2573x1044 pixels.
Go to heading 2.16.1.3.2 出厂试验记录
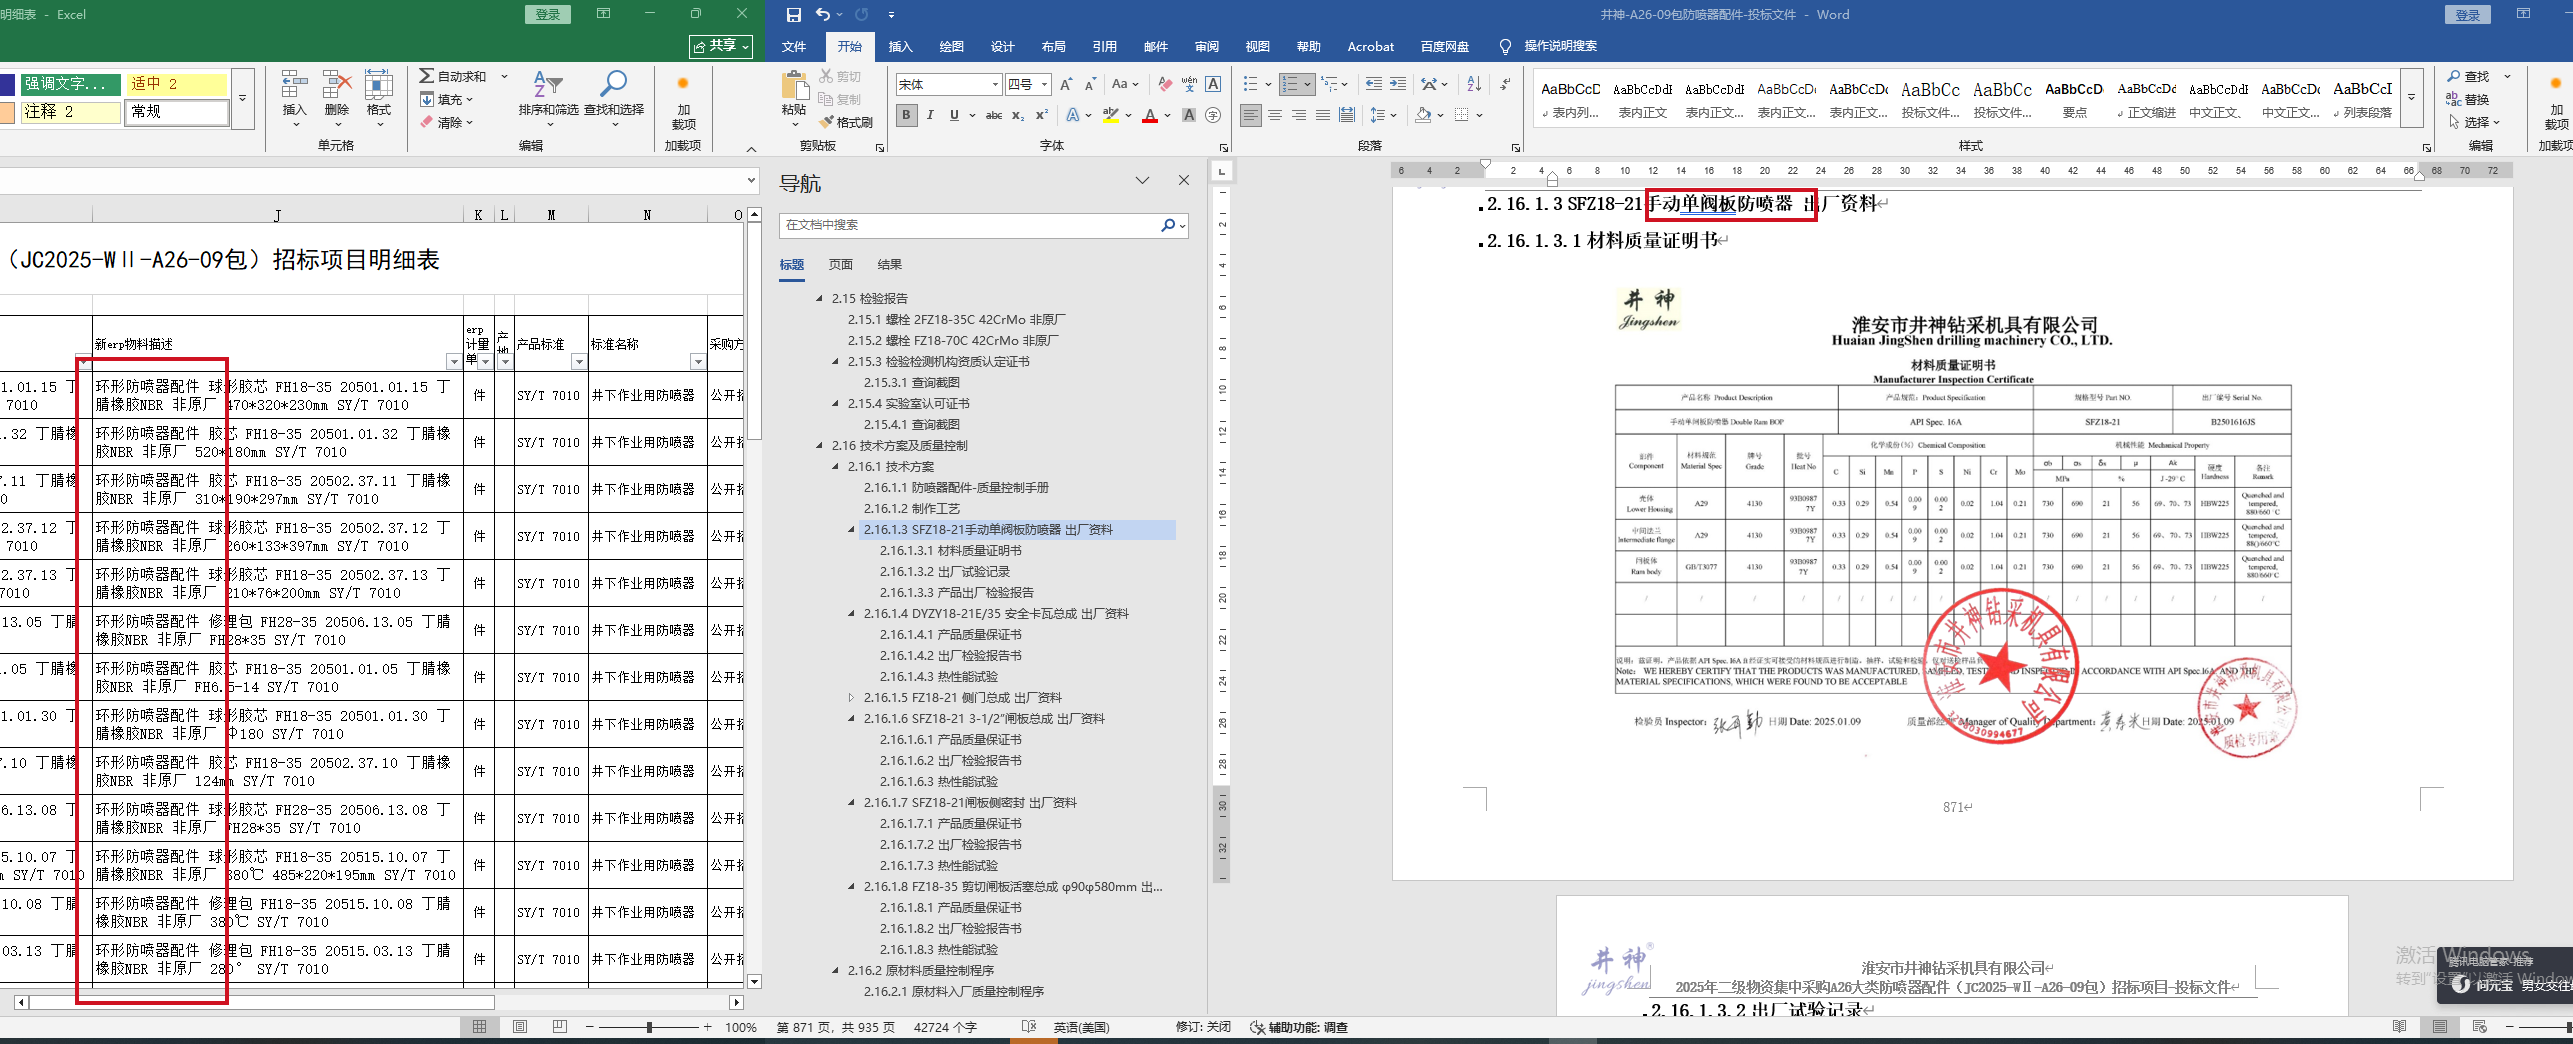coord(944,572)
